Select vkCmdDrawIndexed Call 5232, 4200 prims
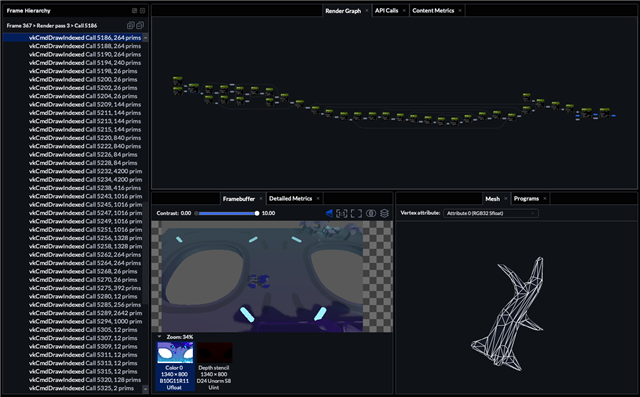The height and width of the screenshot is (397, 640). coord(73,171)
